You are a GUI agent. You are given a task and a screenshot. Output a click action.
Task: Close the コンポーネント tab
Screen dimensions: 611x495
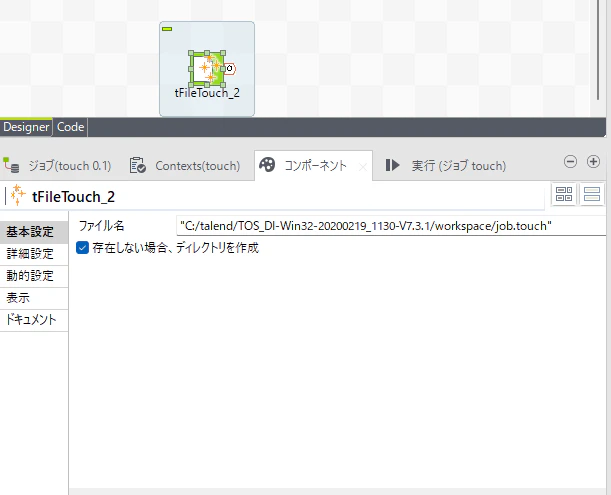(362, 168)
